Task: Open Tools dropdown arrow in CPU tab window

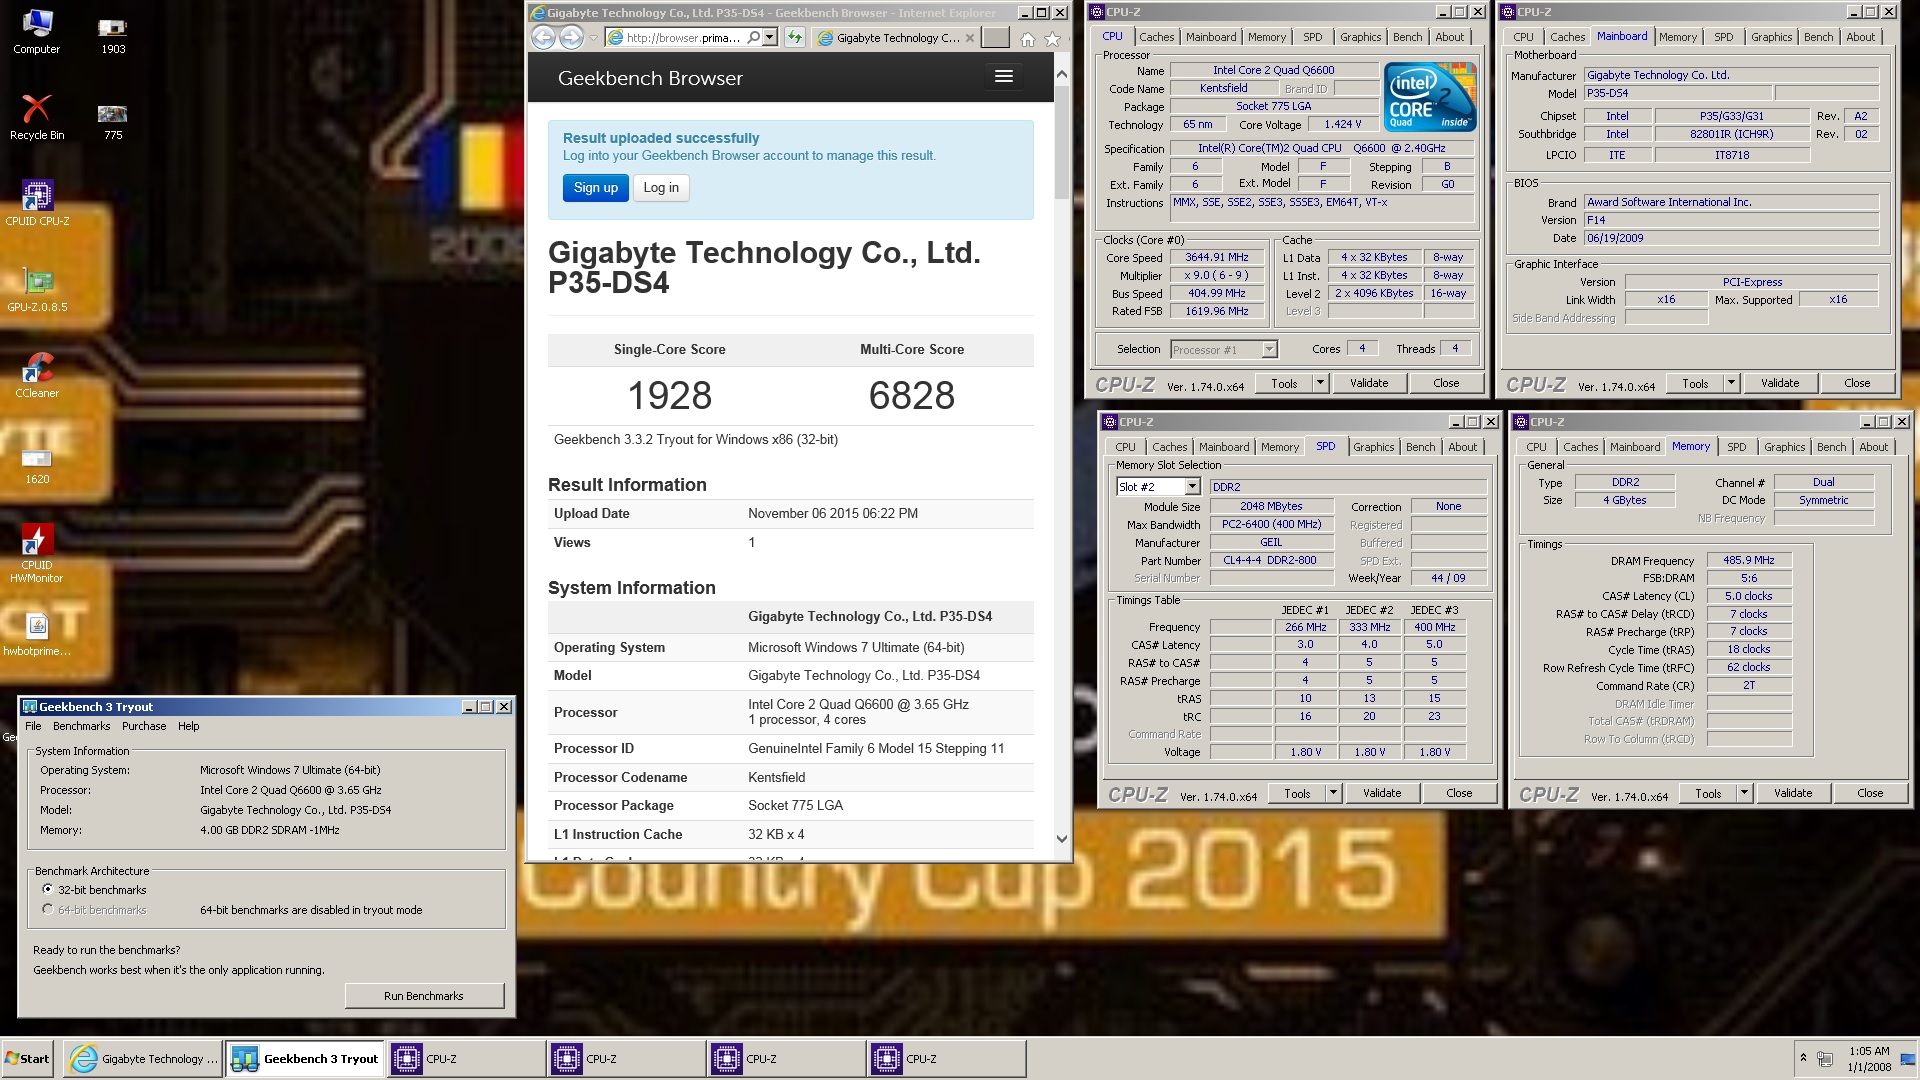Action: coord(1320,383)
